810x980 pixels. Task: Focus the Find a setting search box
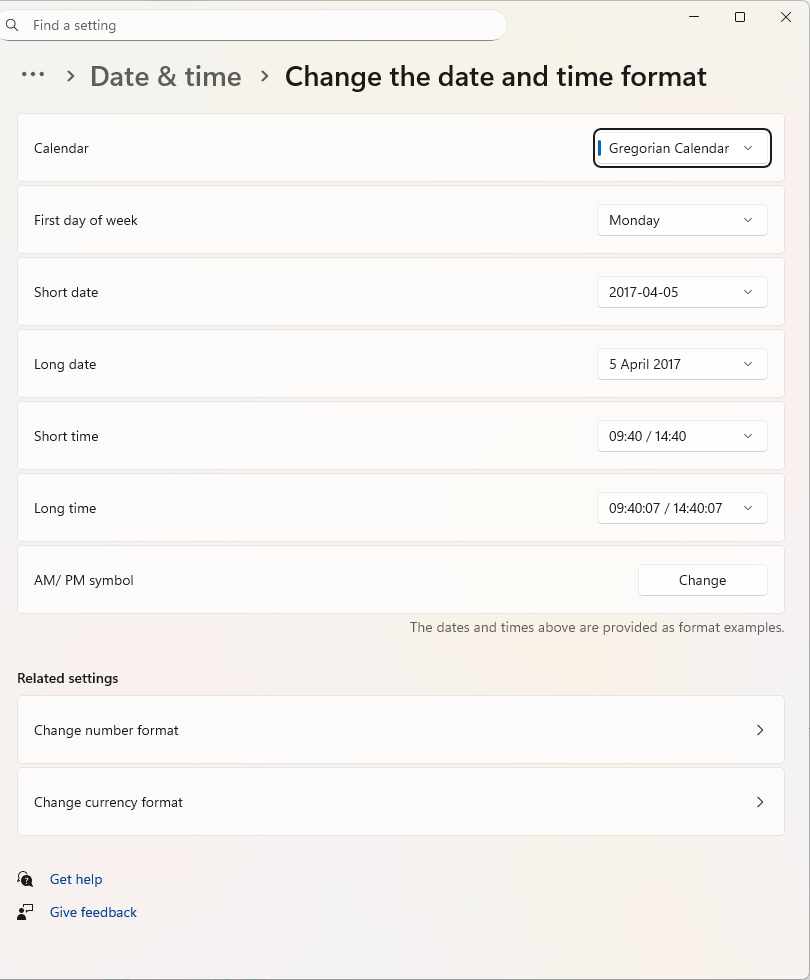point(260,25)
